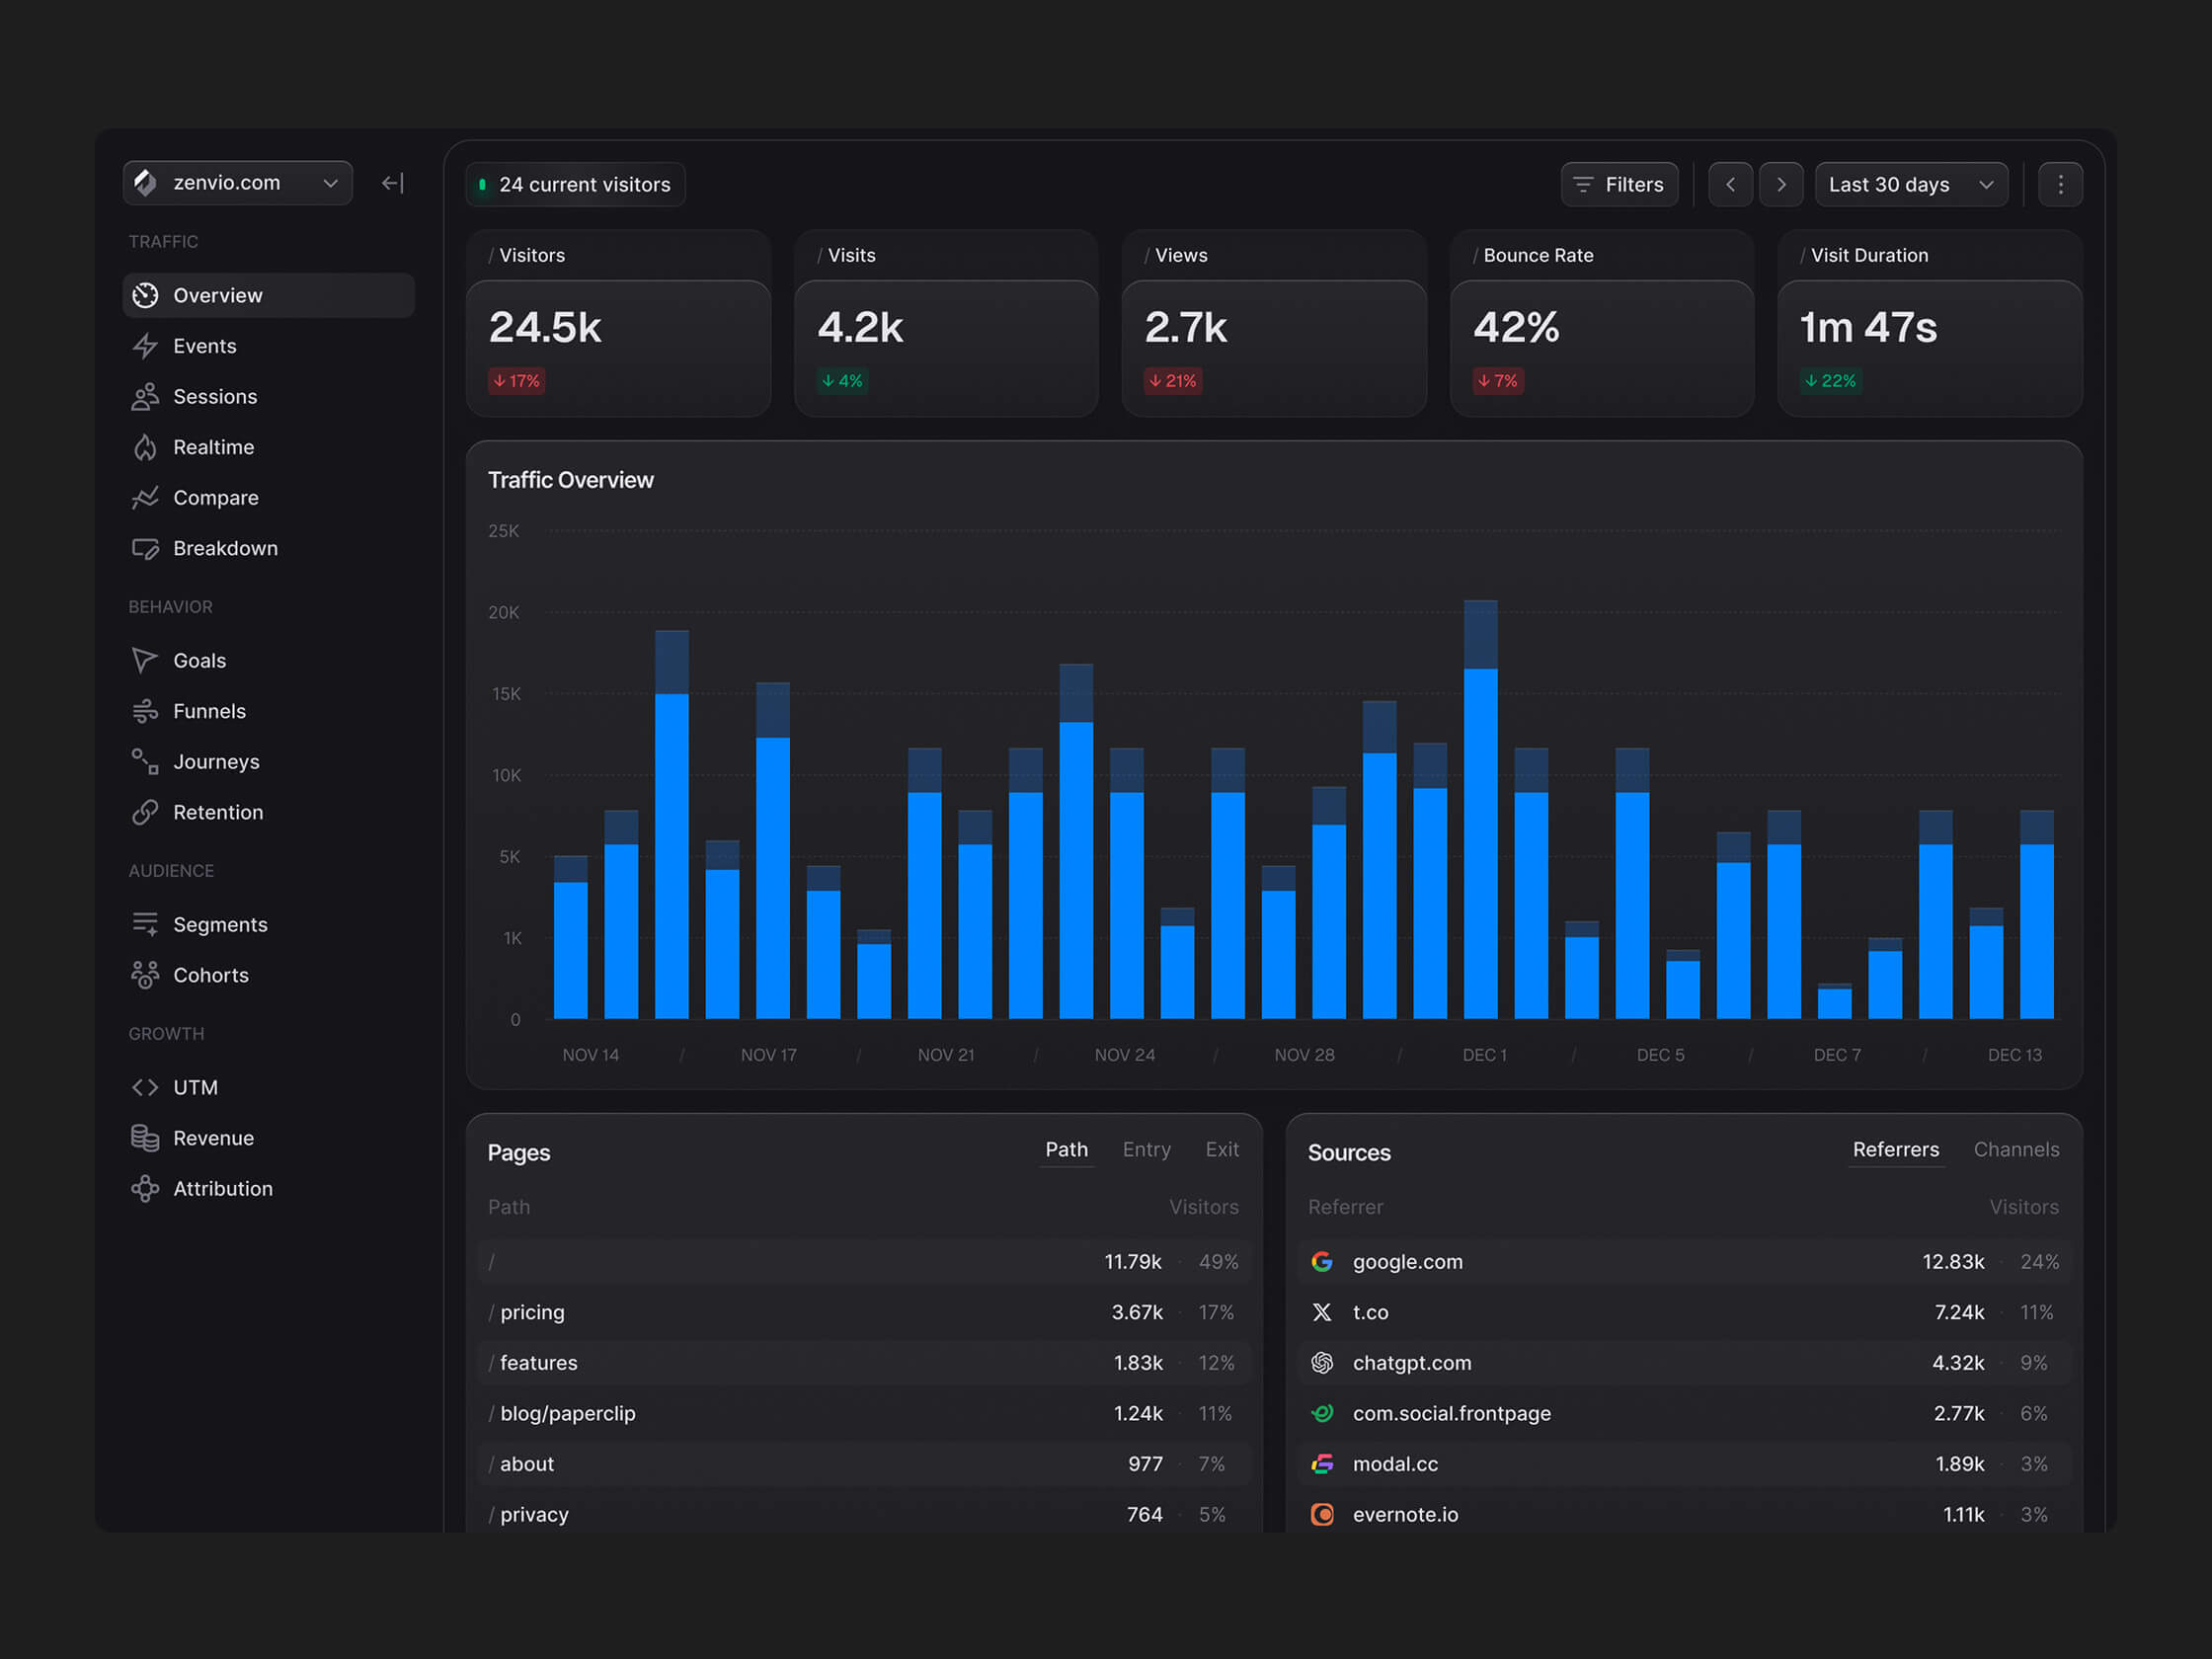Screen dimensions: 2212x1659
Task: Select the Cohorts icon
Action: click(x=145, y=975)
